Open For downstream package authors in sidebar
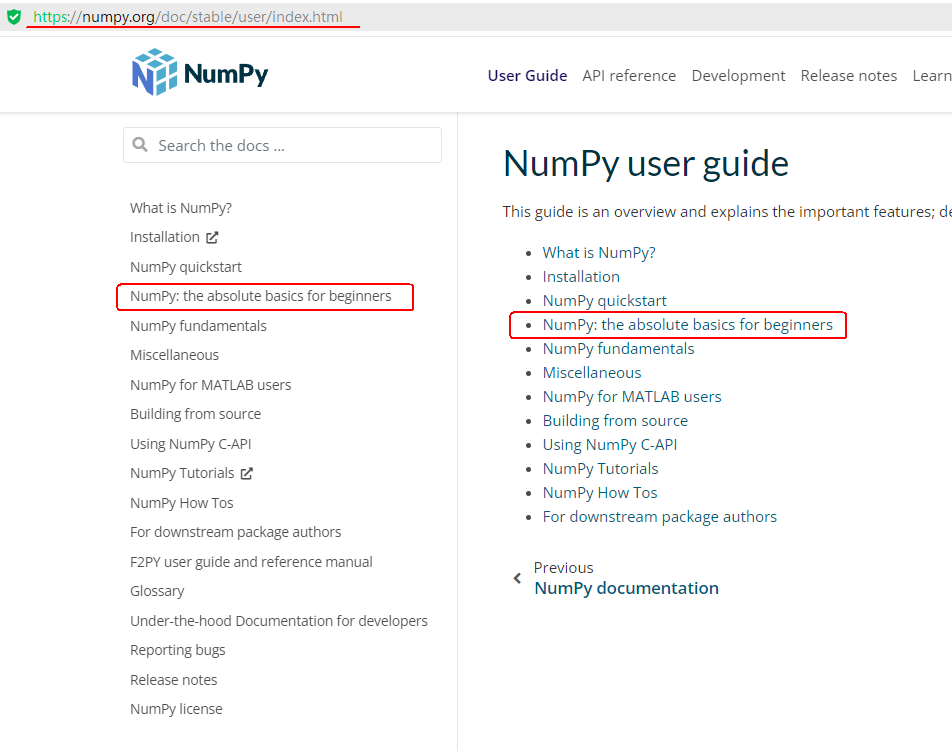Image resolution: width=952 pixels, height=751 pixels. pyautogui.click(x=236, y=532)
